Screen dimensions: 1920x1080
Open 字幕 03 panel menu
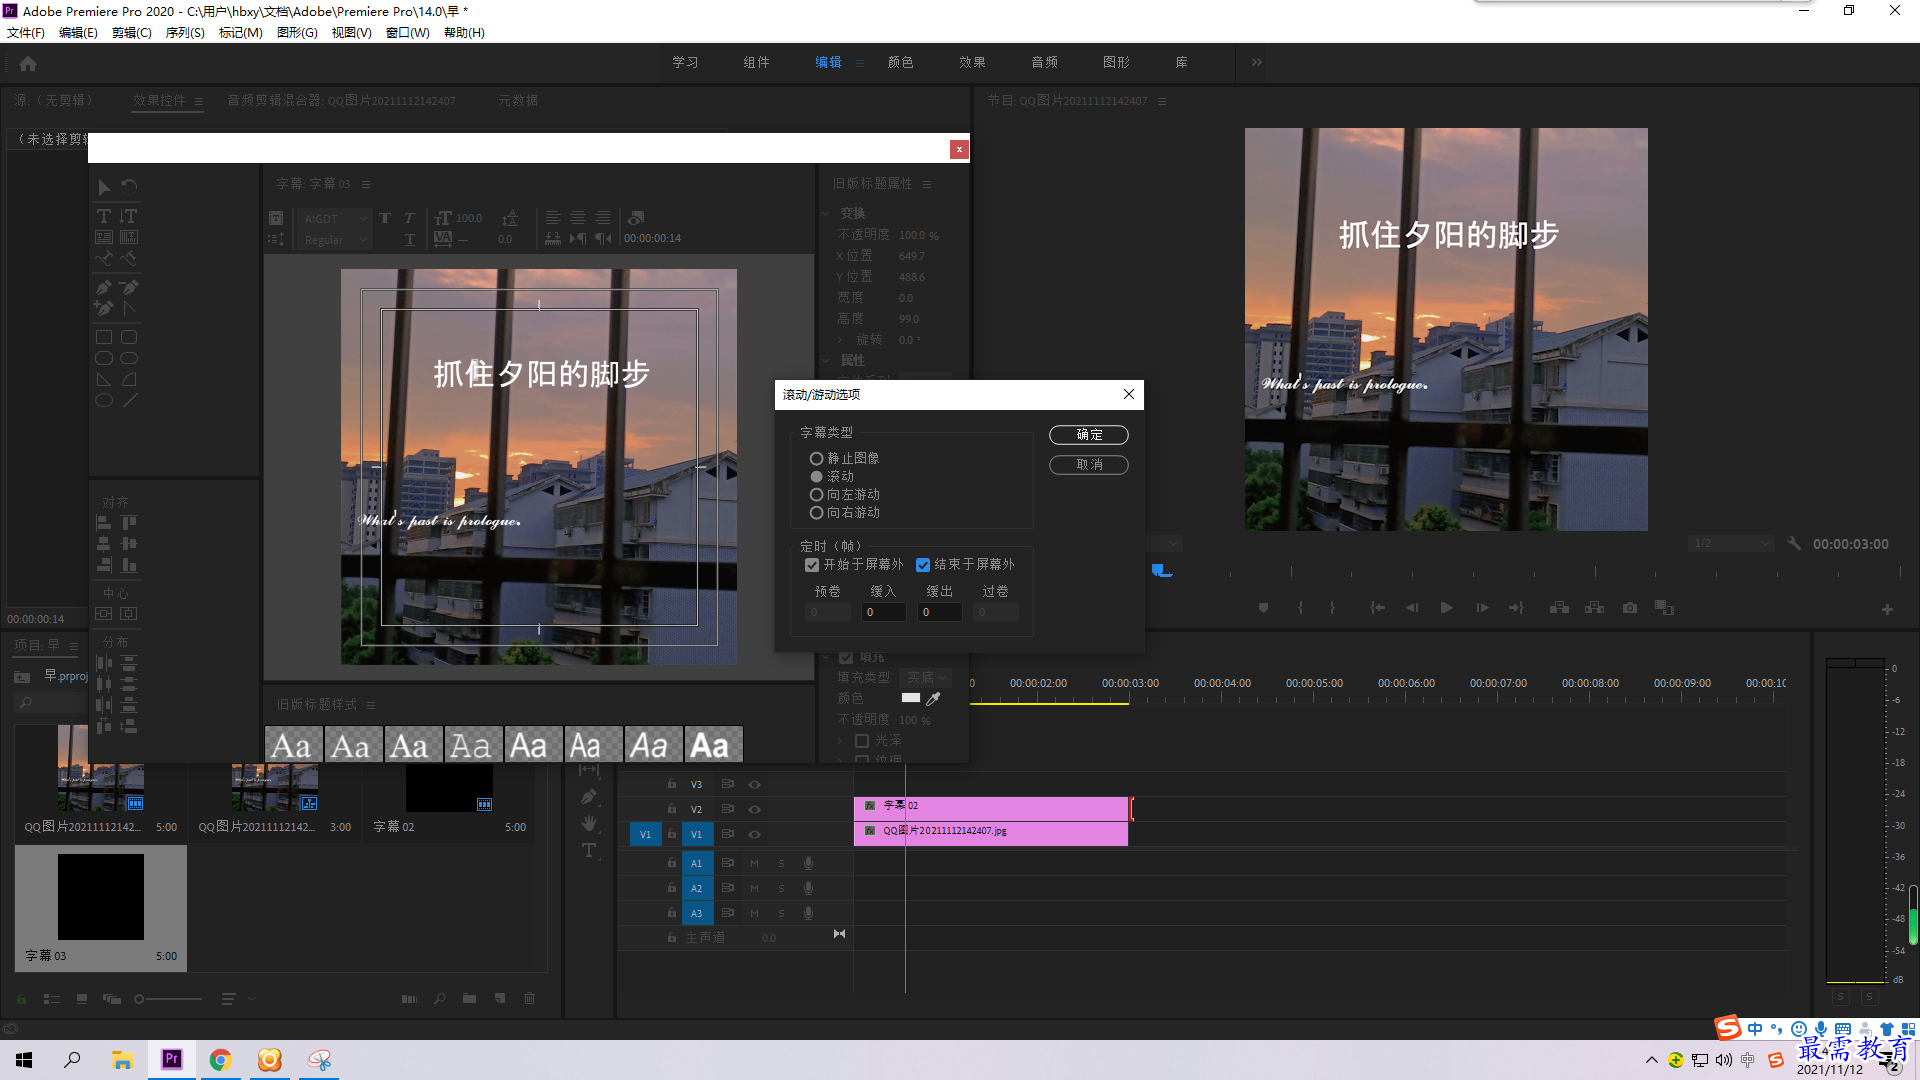tap(366, 184)
